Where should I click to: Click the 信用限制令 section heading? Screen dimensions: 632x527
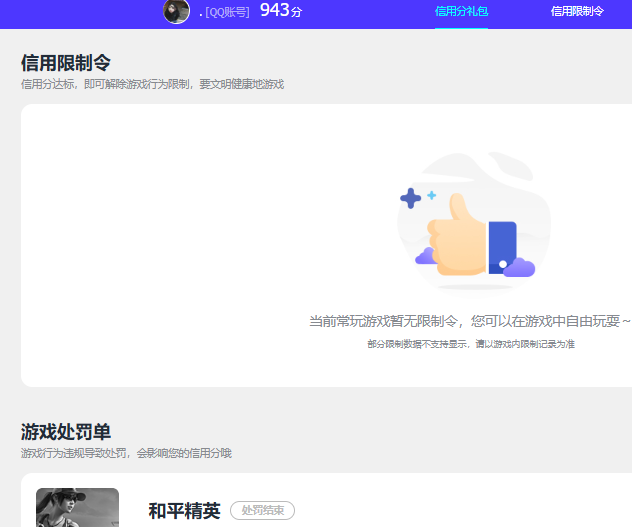pyautogui.click(x=66, y=62)
